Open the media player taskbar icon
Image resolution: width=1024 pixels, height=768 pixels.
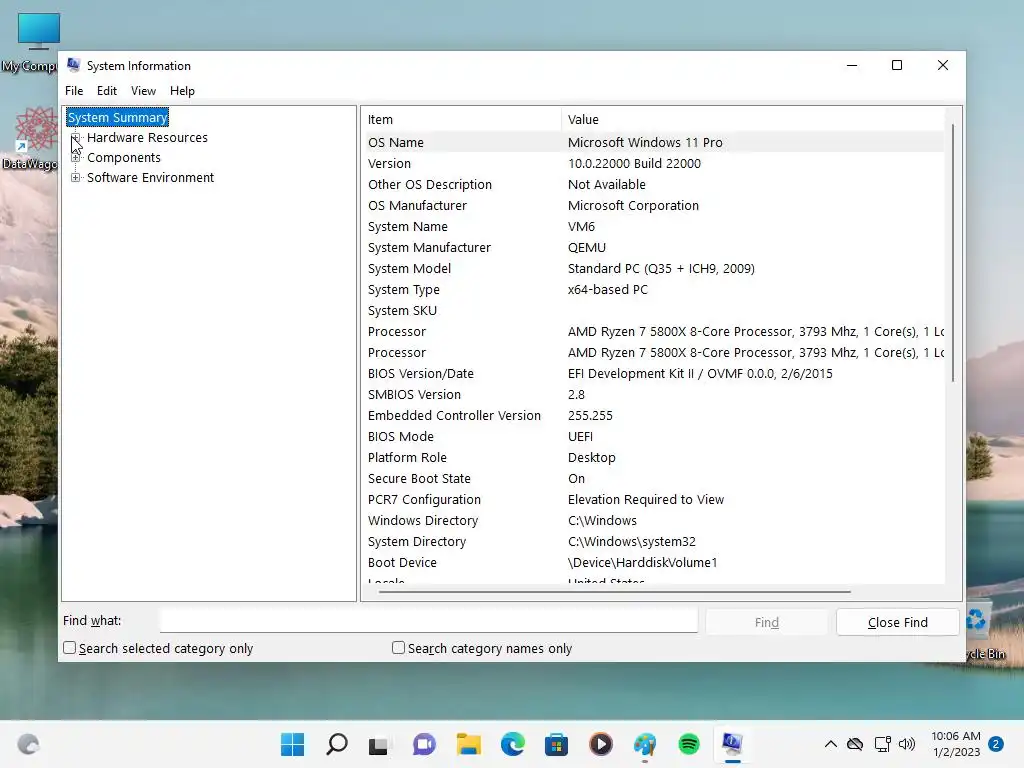pyautogui.click(x=601, y=744)
